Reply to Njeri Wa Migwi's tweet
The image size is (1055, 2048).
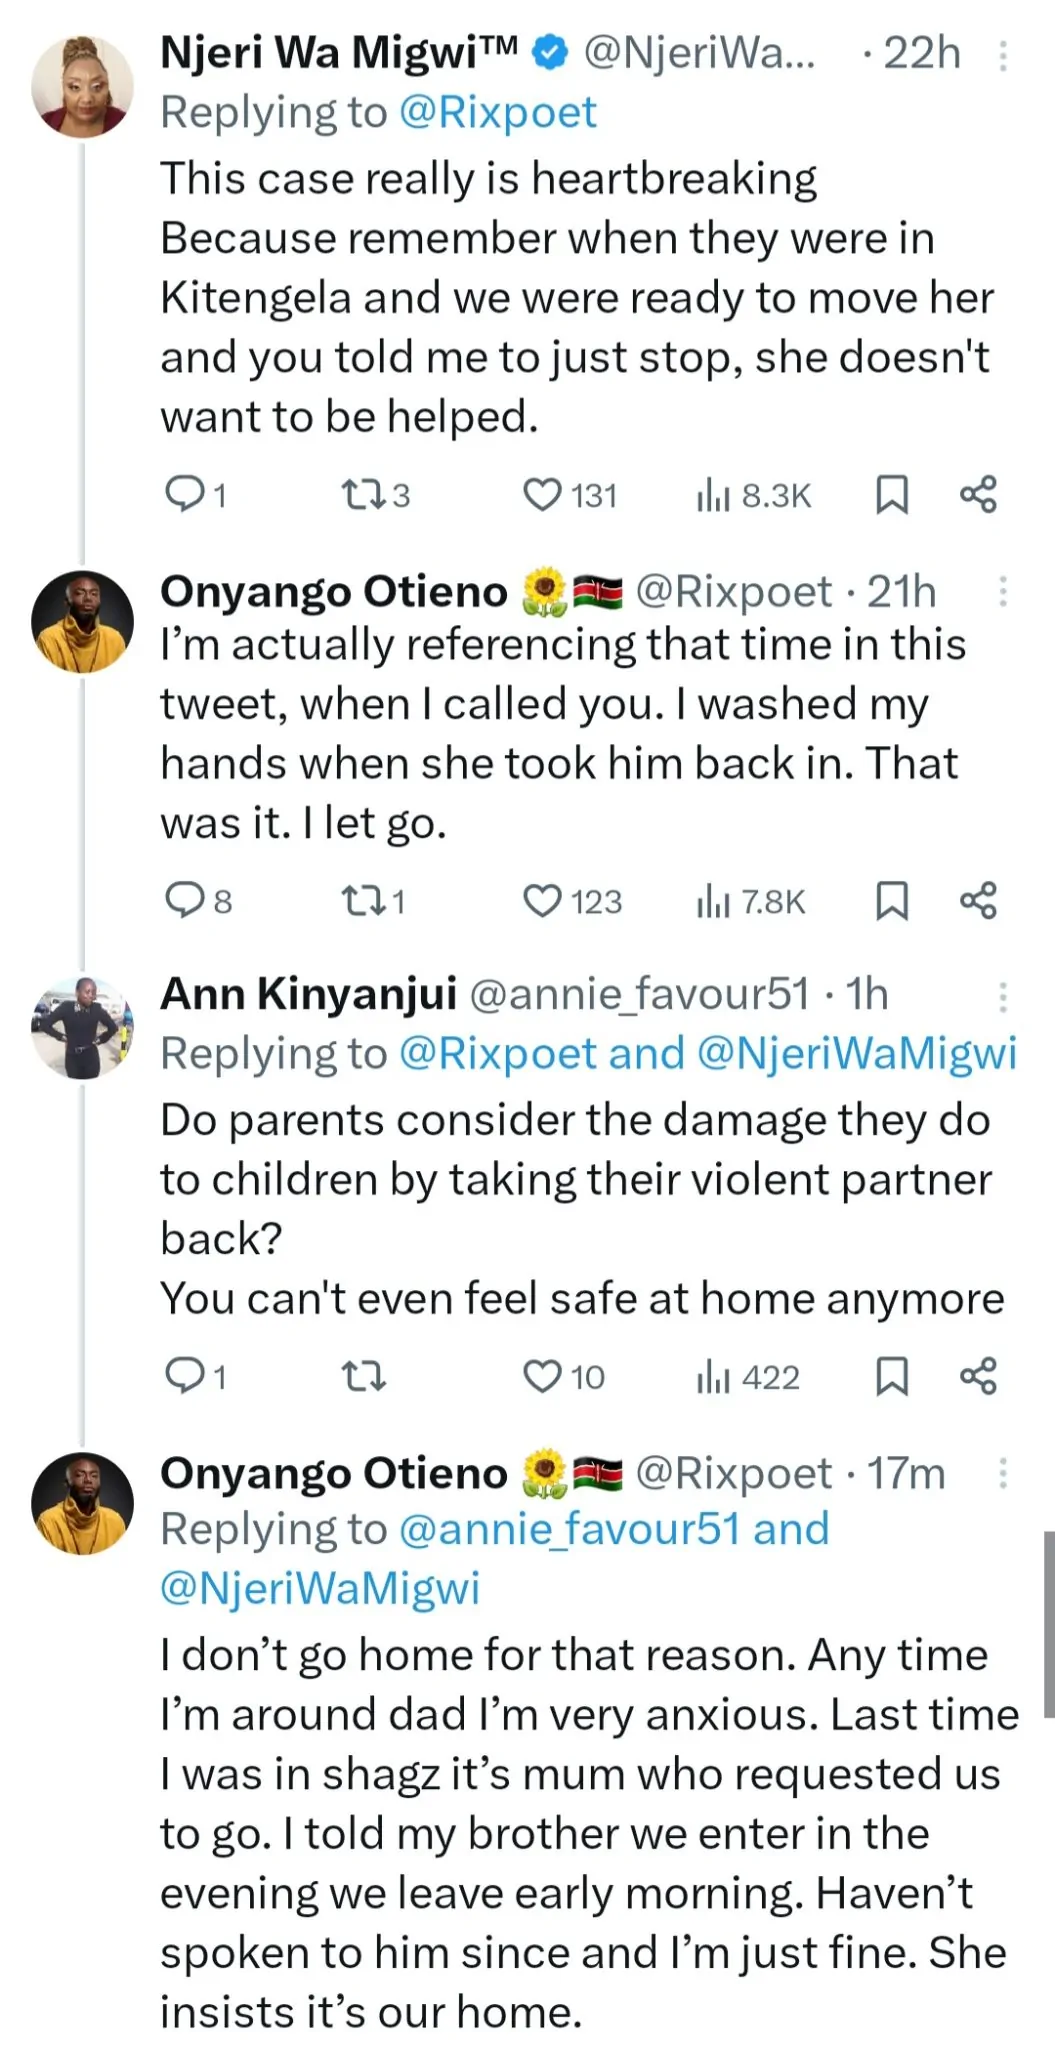coord(183,495)
